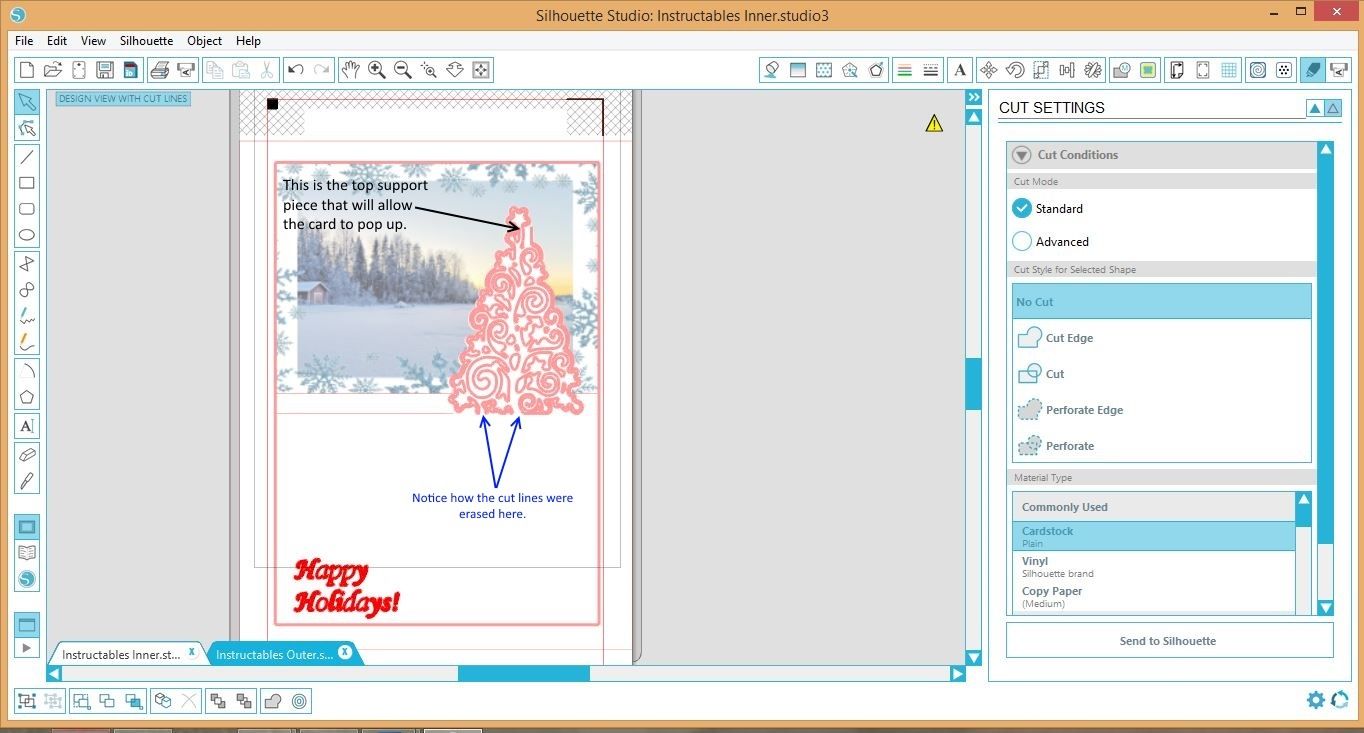Open the Fill Color swatch tool
Image resolution: width=1364 pixels, height=733 pixels.
(x=770, y=70)
